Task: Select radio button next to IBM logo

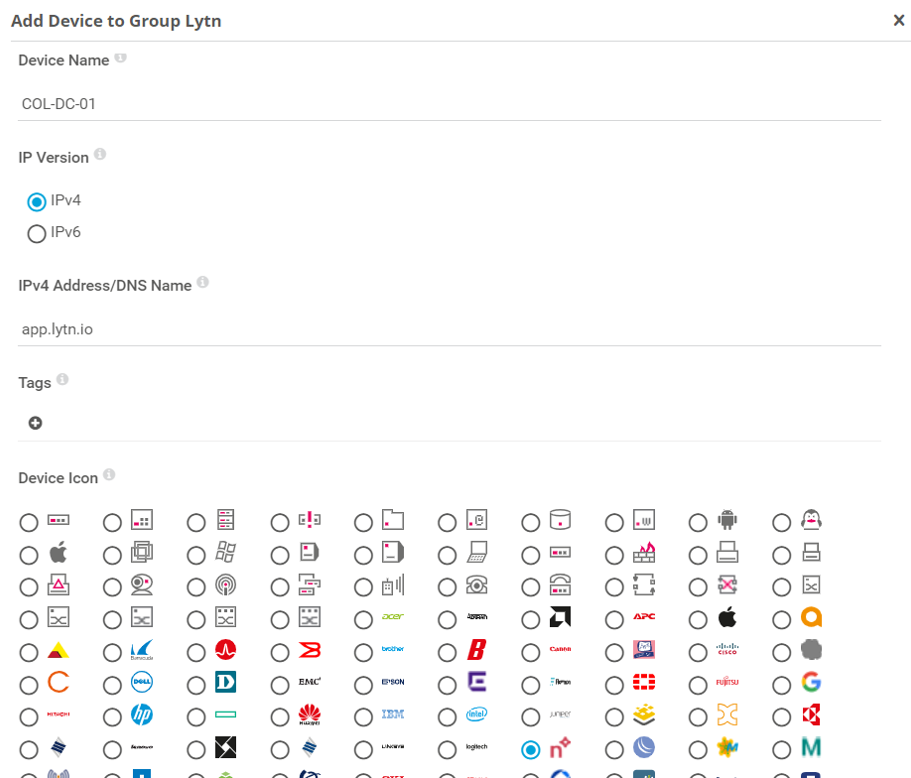Action: 364,716
